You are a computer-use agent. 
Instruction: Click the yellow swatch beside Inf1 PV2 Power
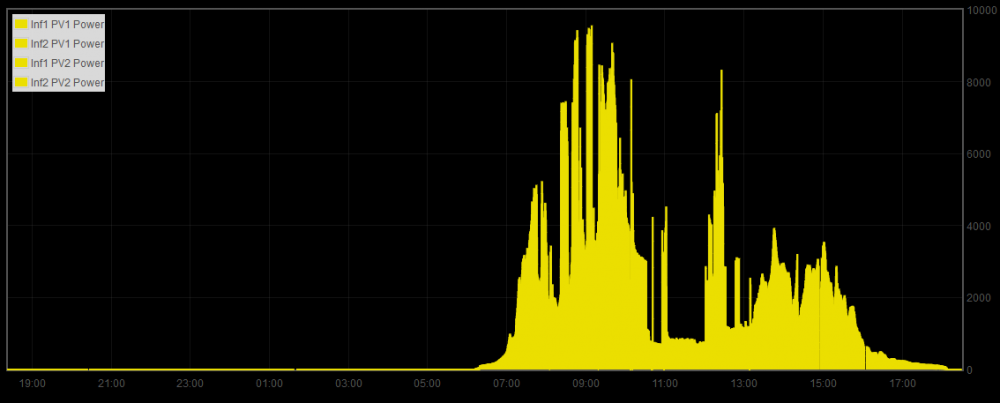(x=21, y=63)
